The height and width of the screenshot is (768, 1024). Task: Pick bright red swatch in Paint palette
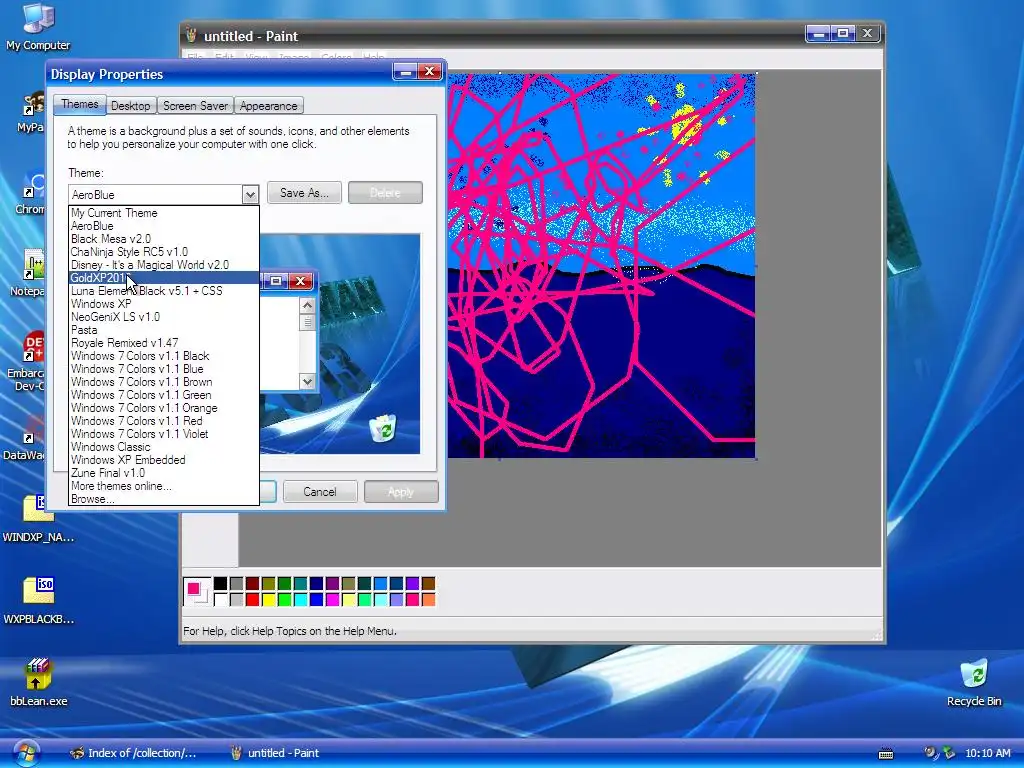[252, 600]
